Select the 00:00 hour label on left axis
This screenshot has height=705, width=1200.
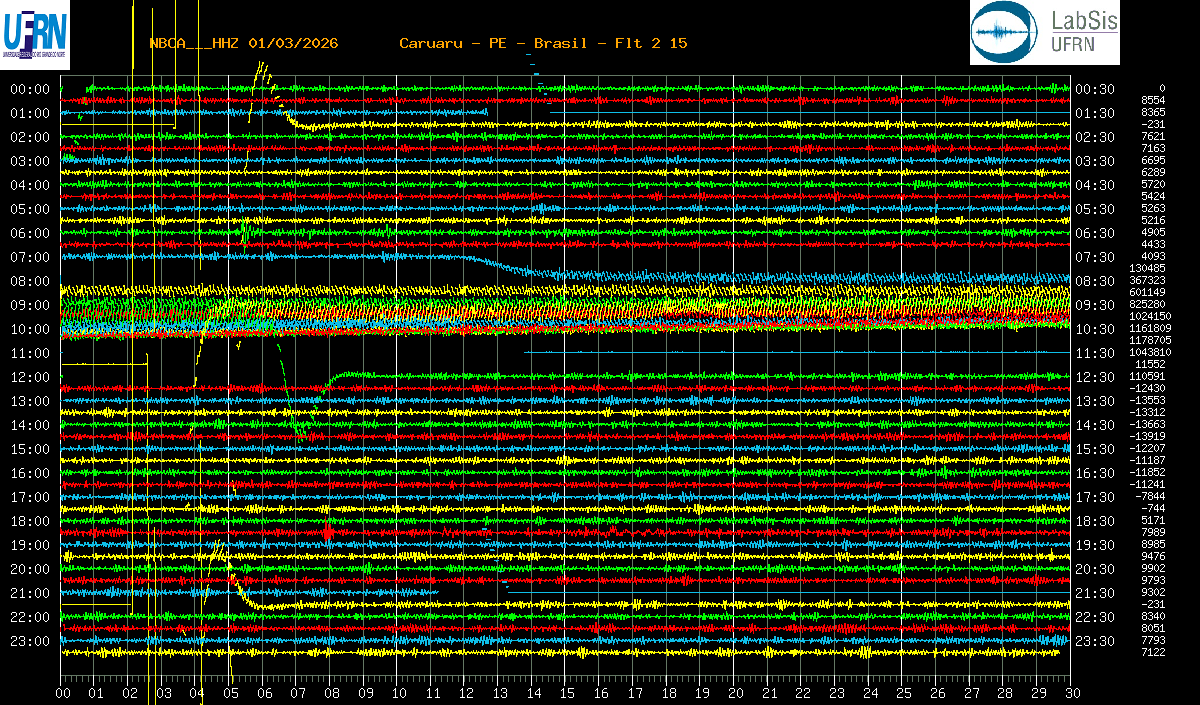30,89
